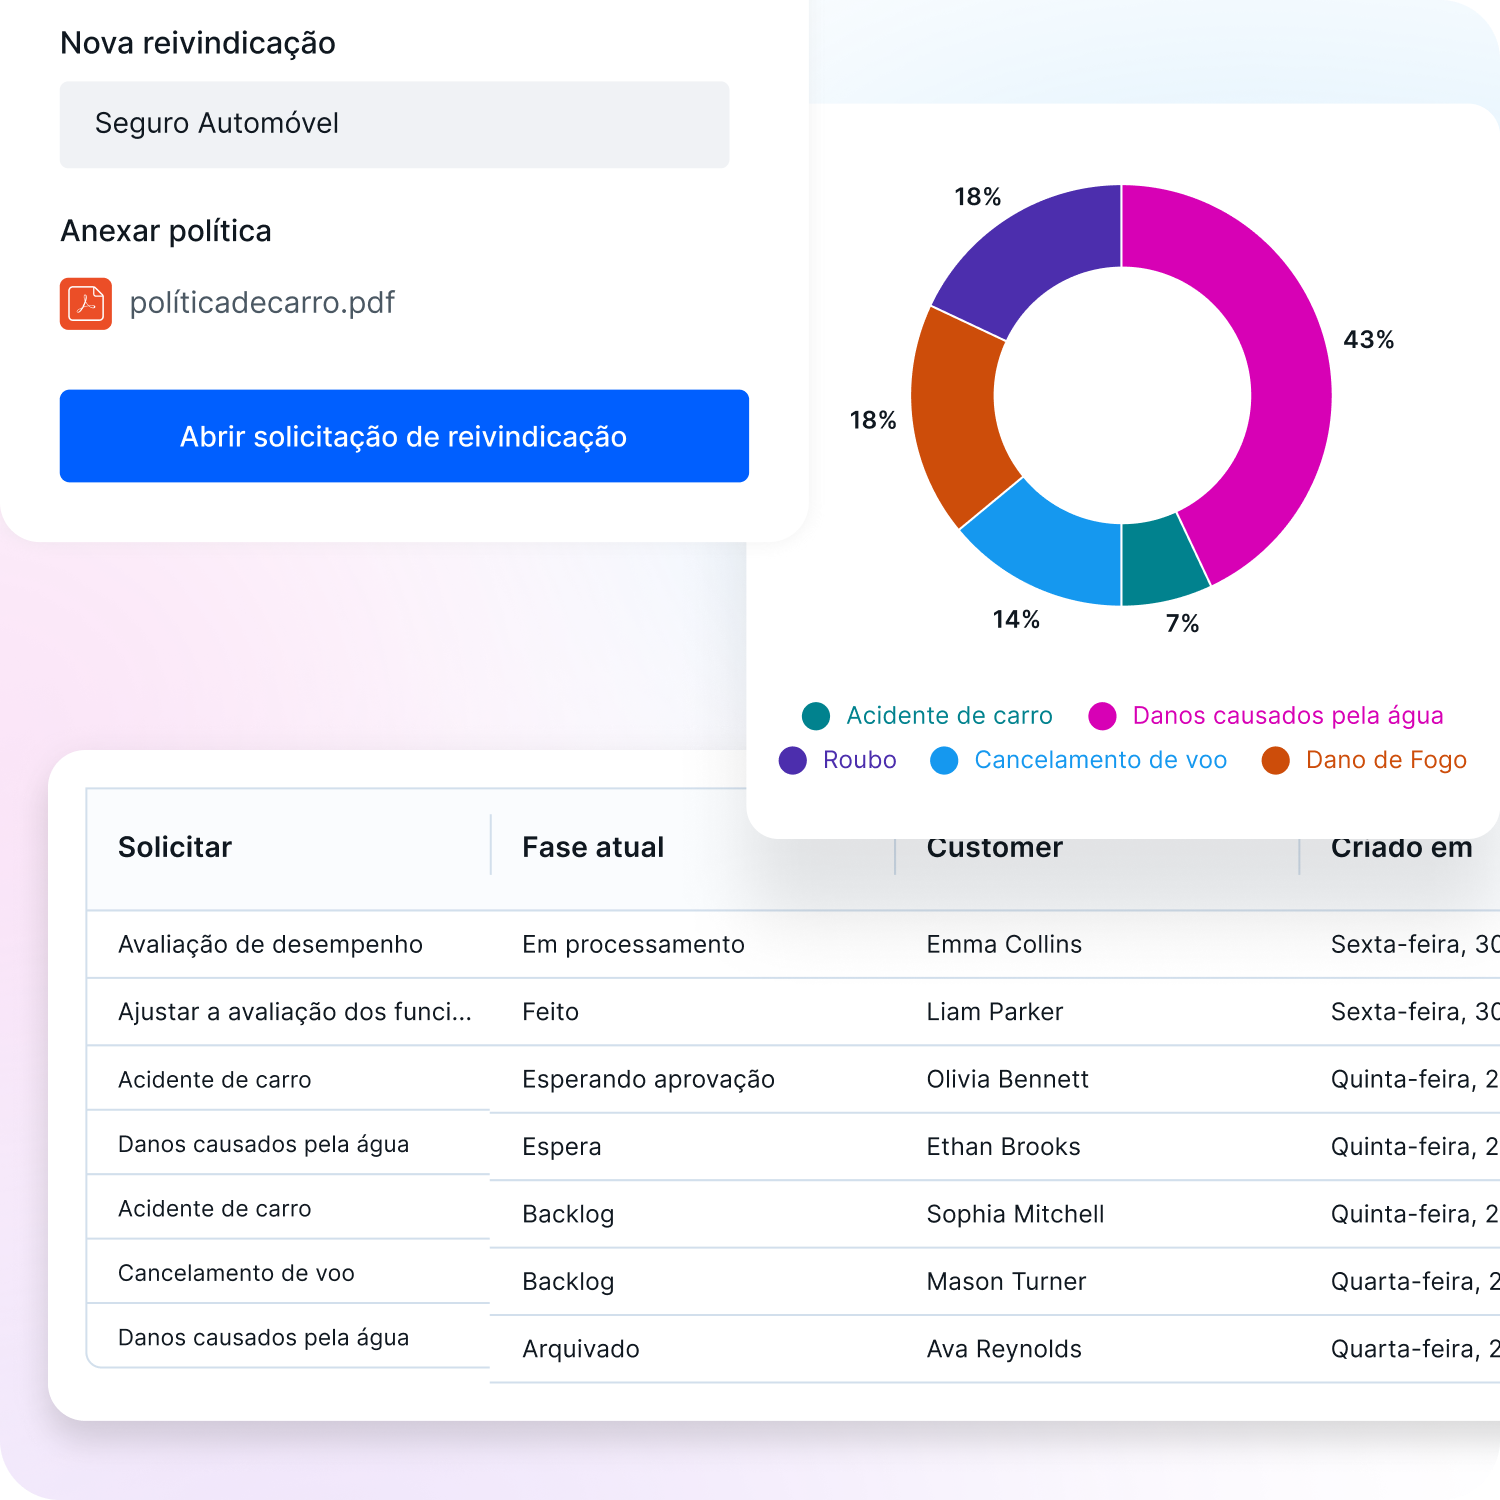Sort by the Solicitar column header
This screenshot has height=1500, width=1500.
(x=175, y=847)
